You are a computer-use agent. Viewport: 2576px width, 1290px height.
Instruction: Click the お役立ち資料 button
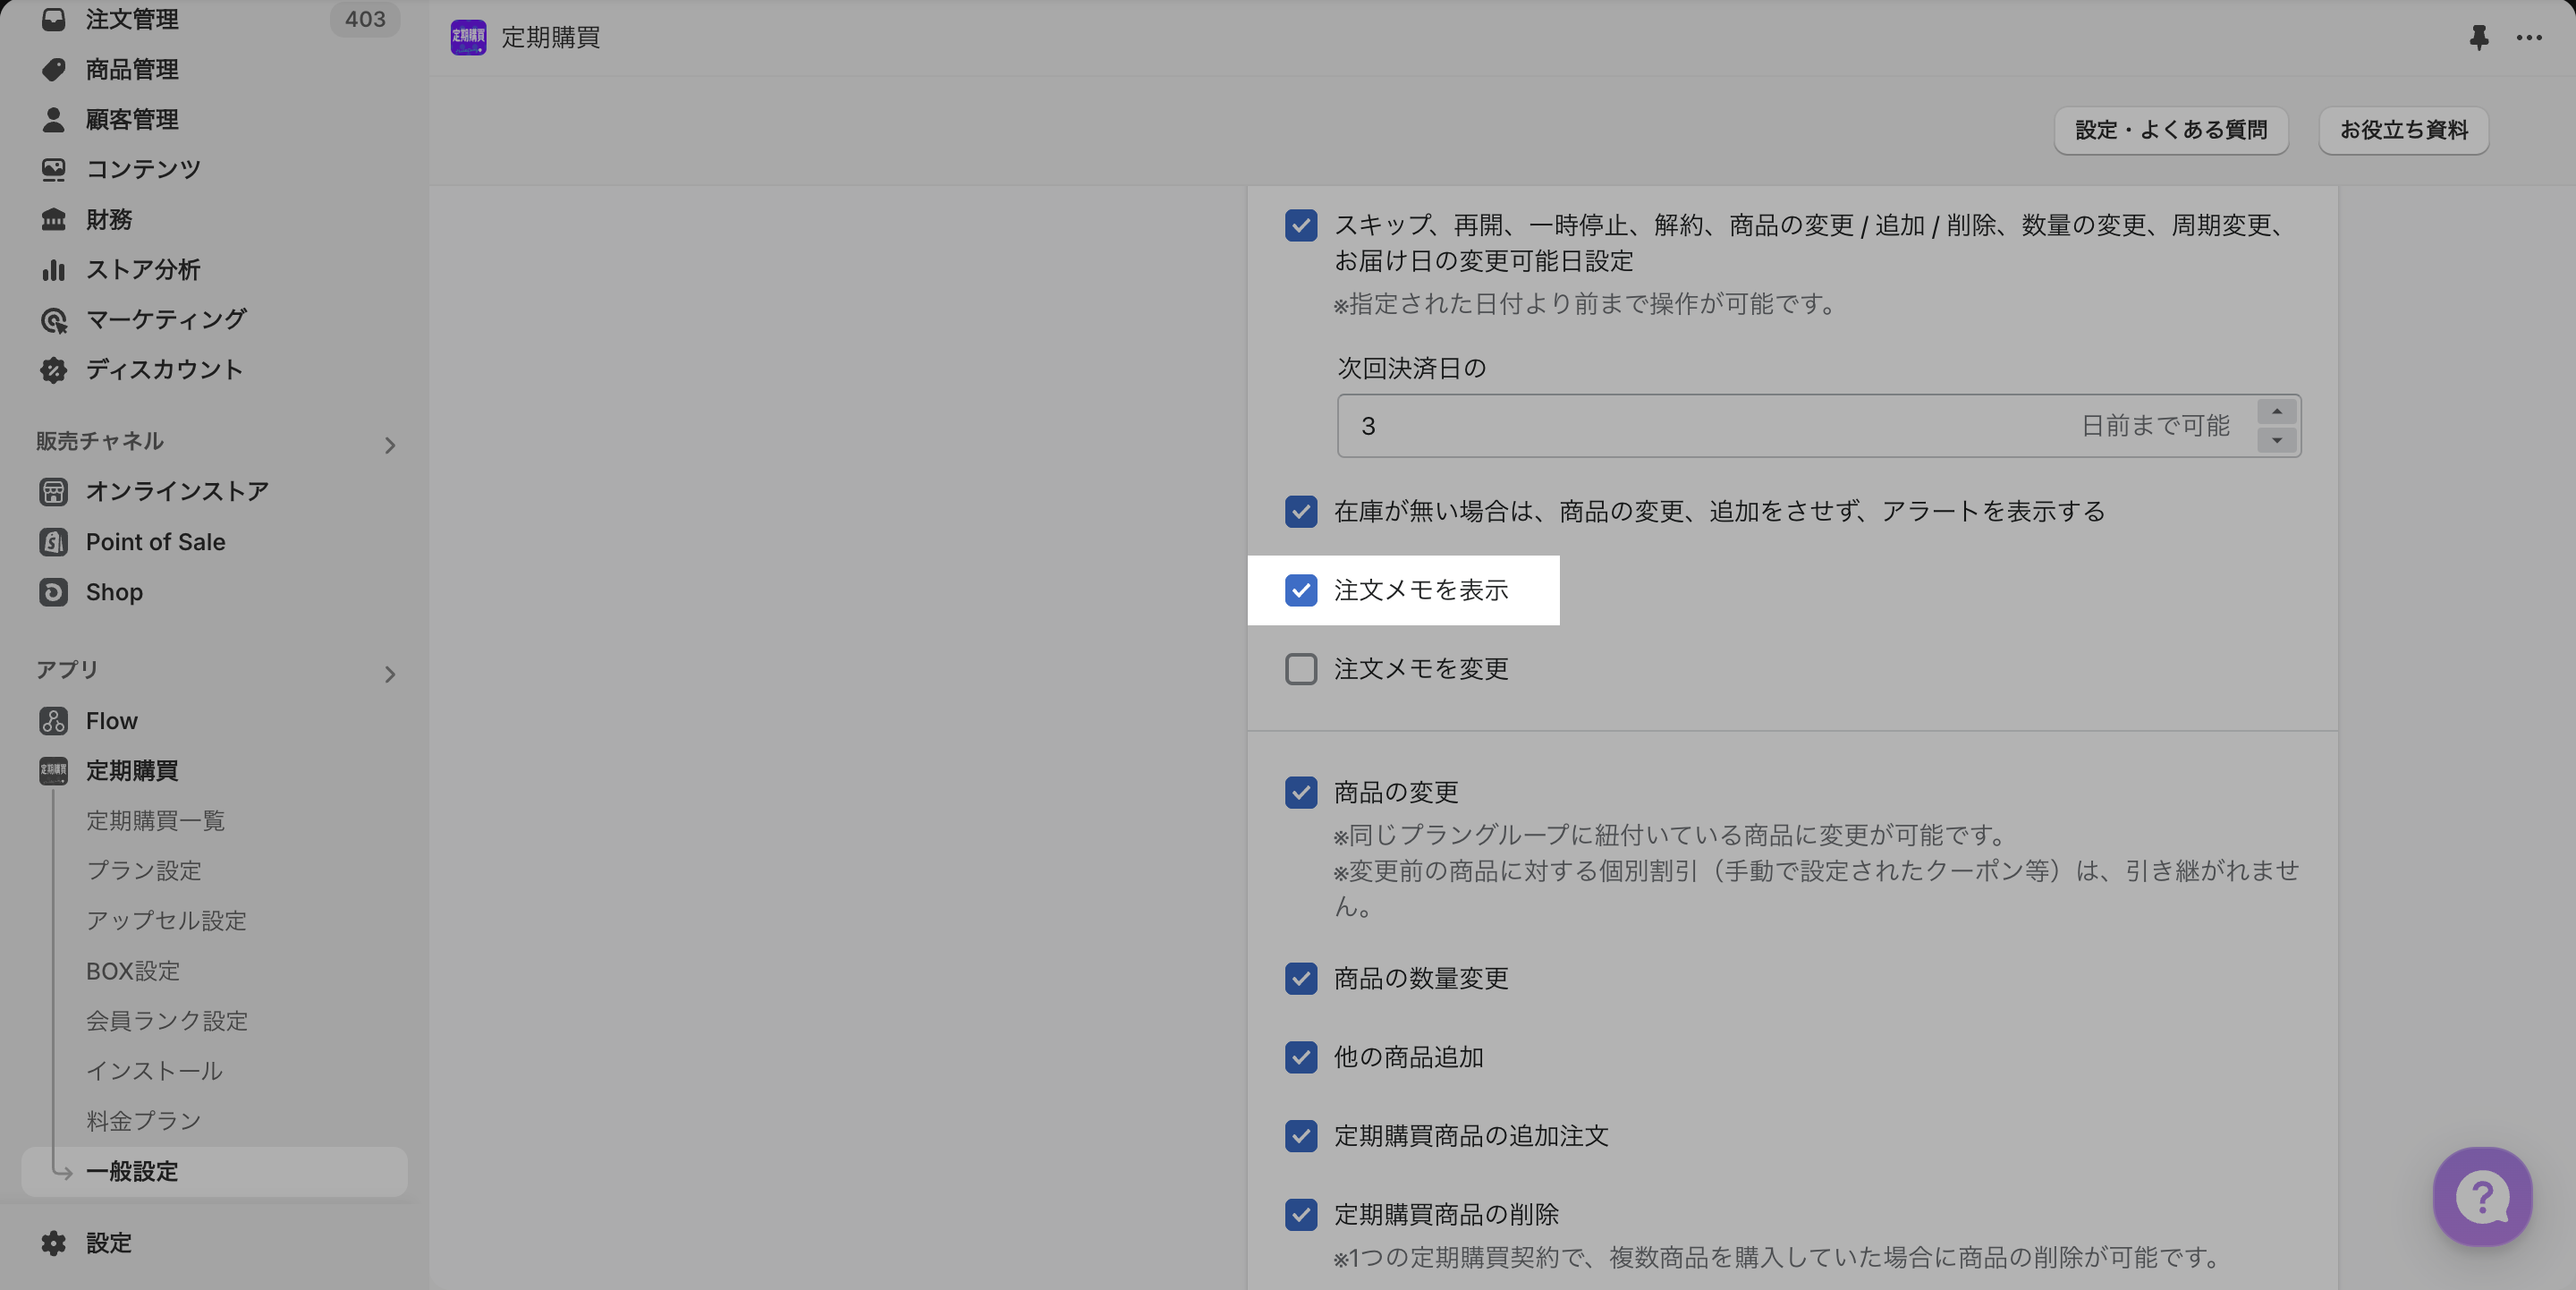[2403, 130]
